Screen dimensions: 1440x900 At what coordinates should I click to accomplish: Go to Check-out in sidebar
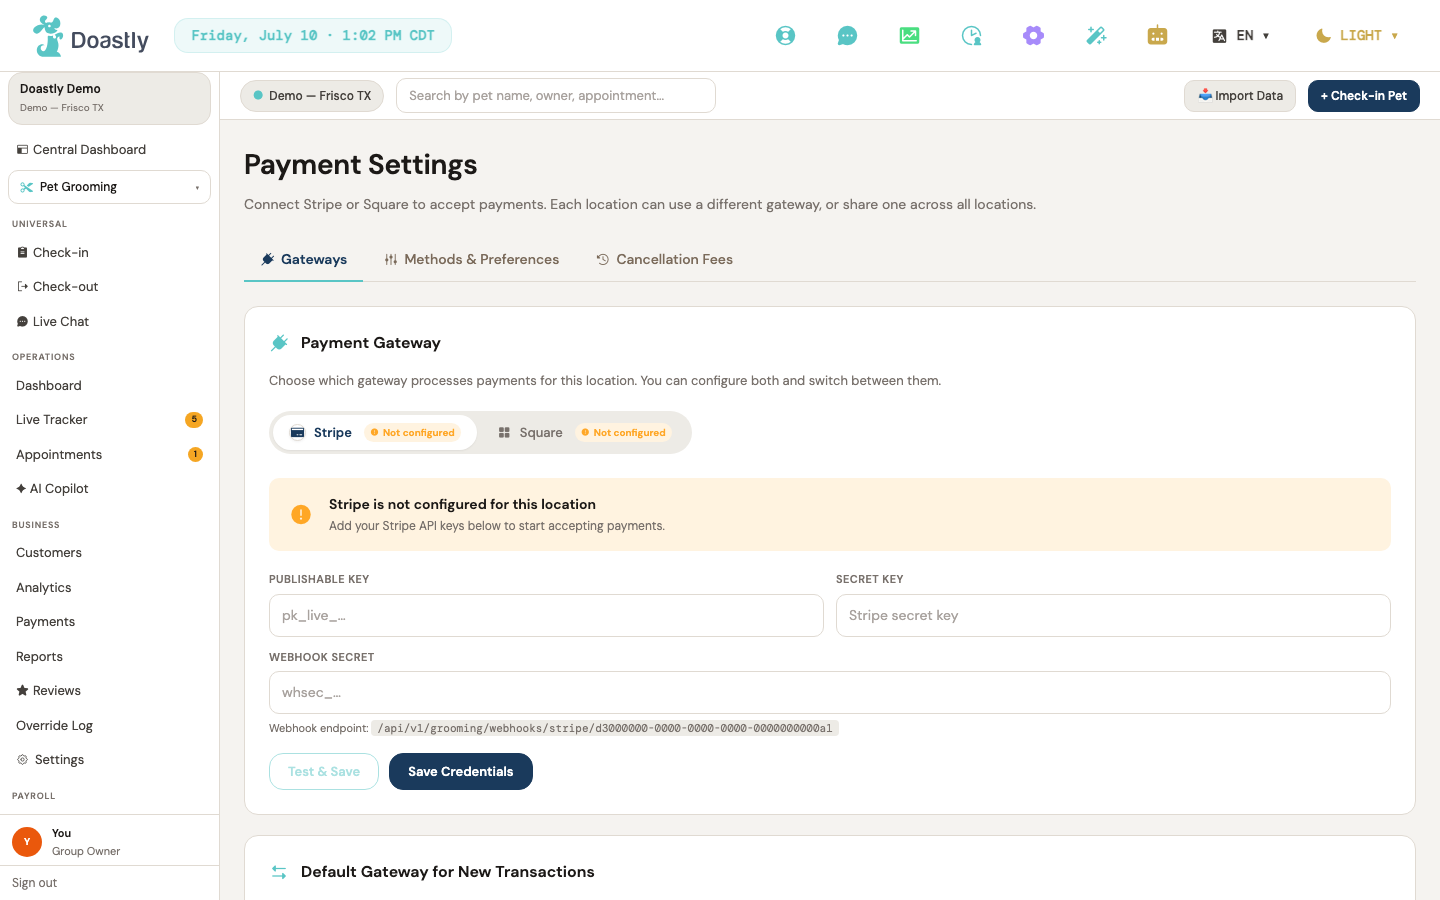point(109,287)
